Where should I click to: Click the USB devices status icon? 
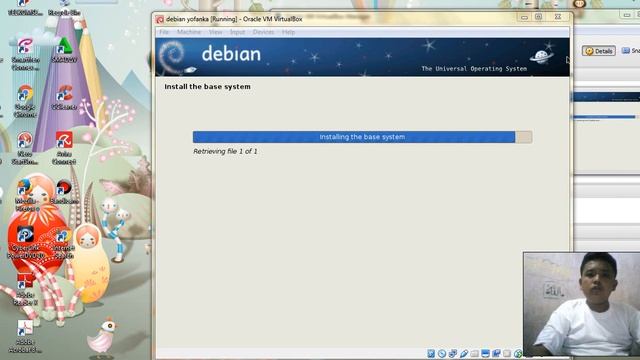[x=464, y=353]
